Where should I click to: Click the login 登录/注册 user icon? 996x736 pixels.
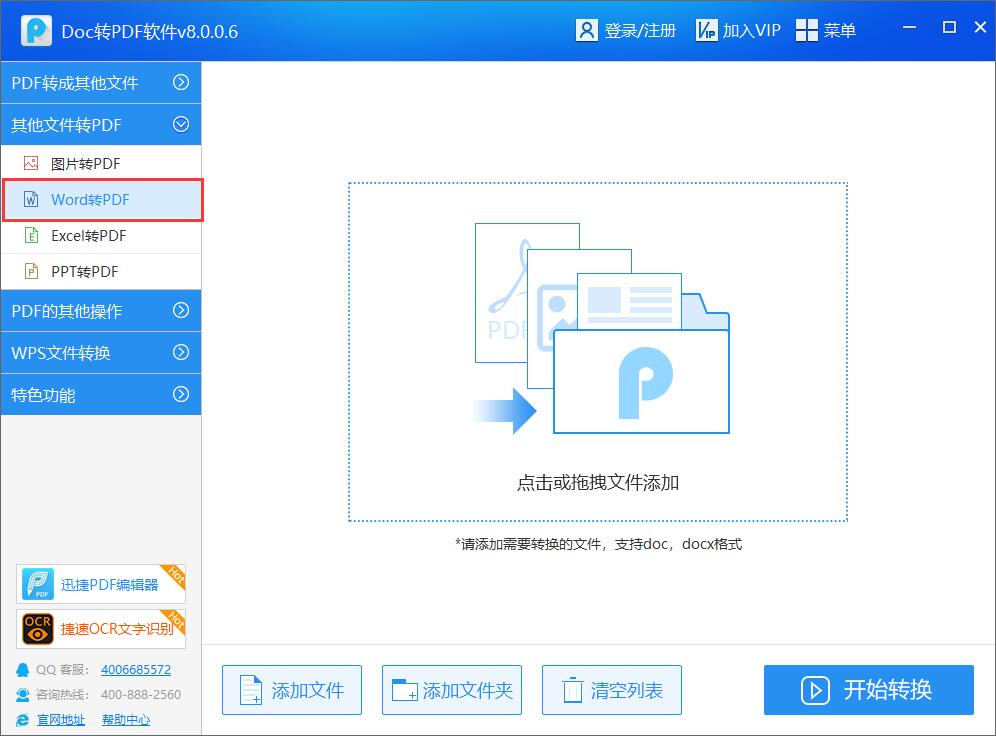point(586,29)
